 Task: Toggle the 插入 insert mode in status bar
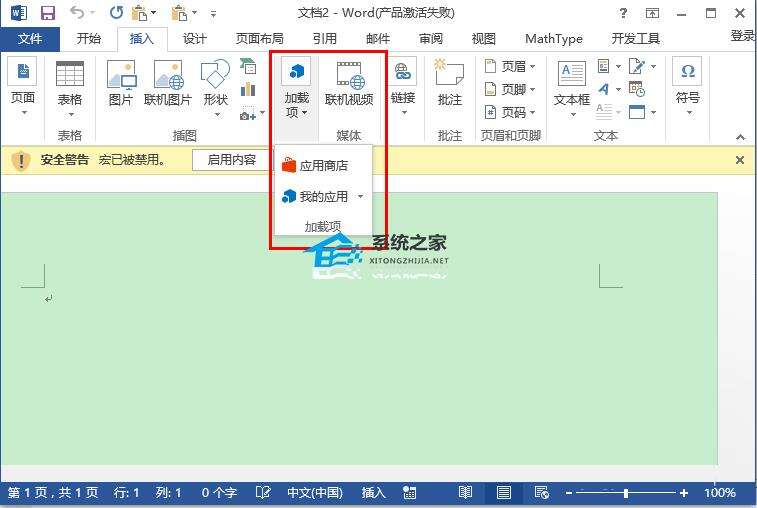373,493
